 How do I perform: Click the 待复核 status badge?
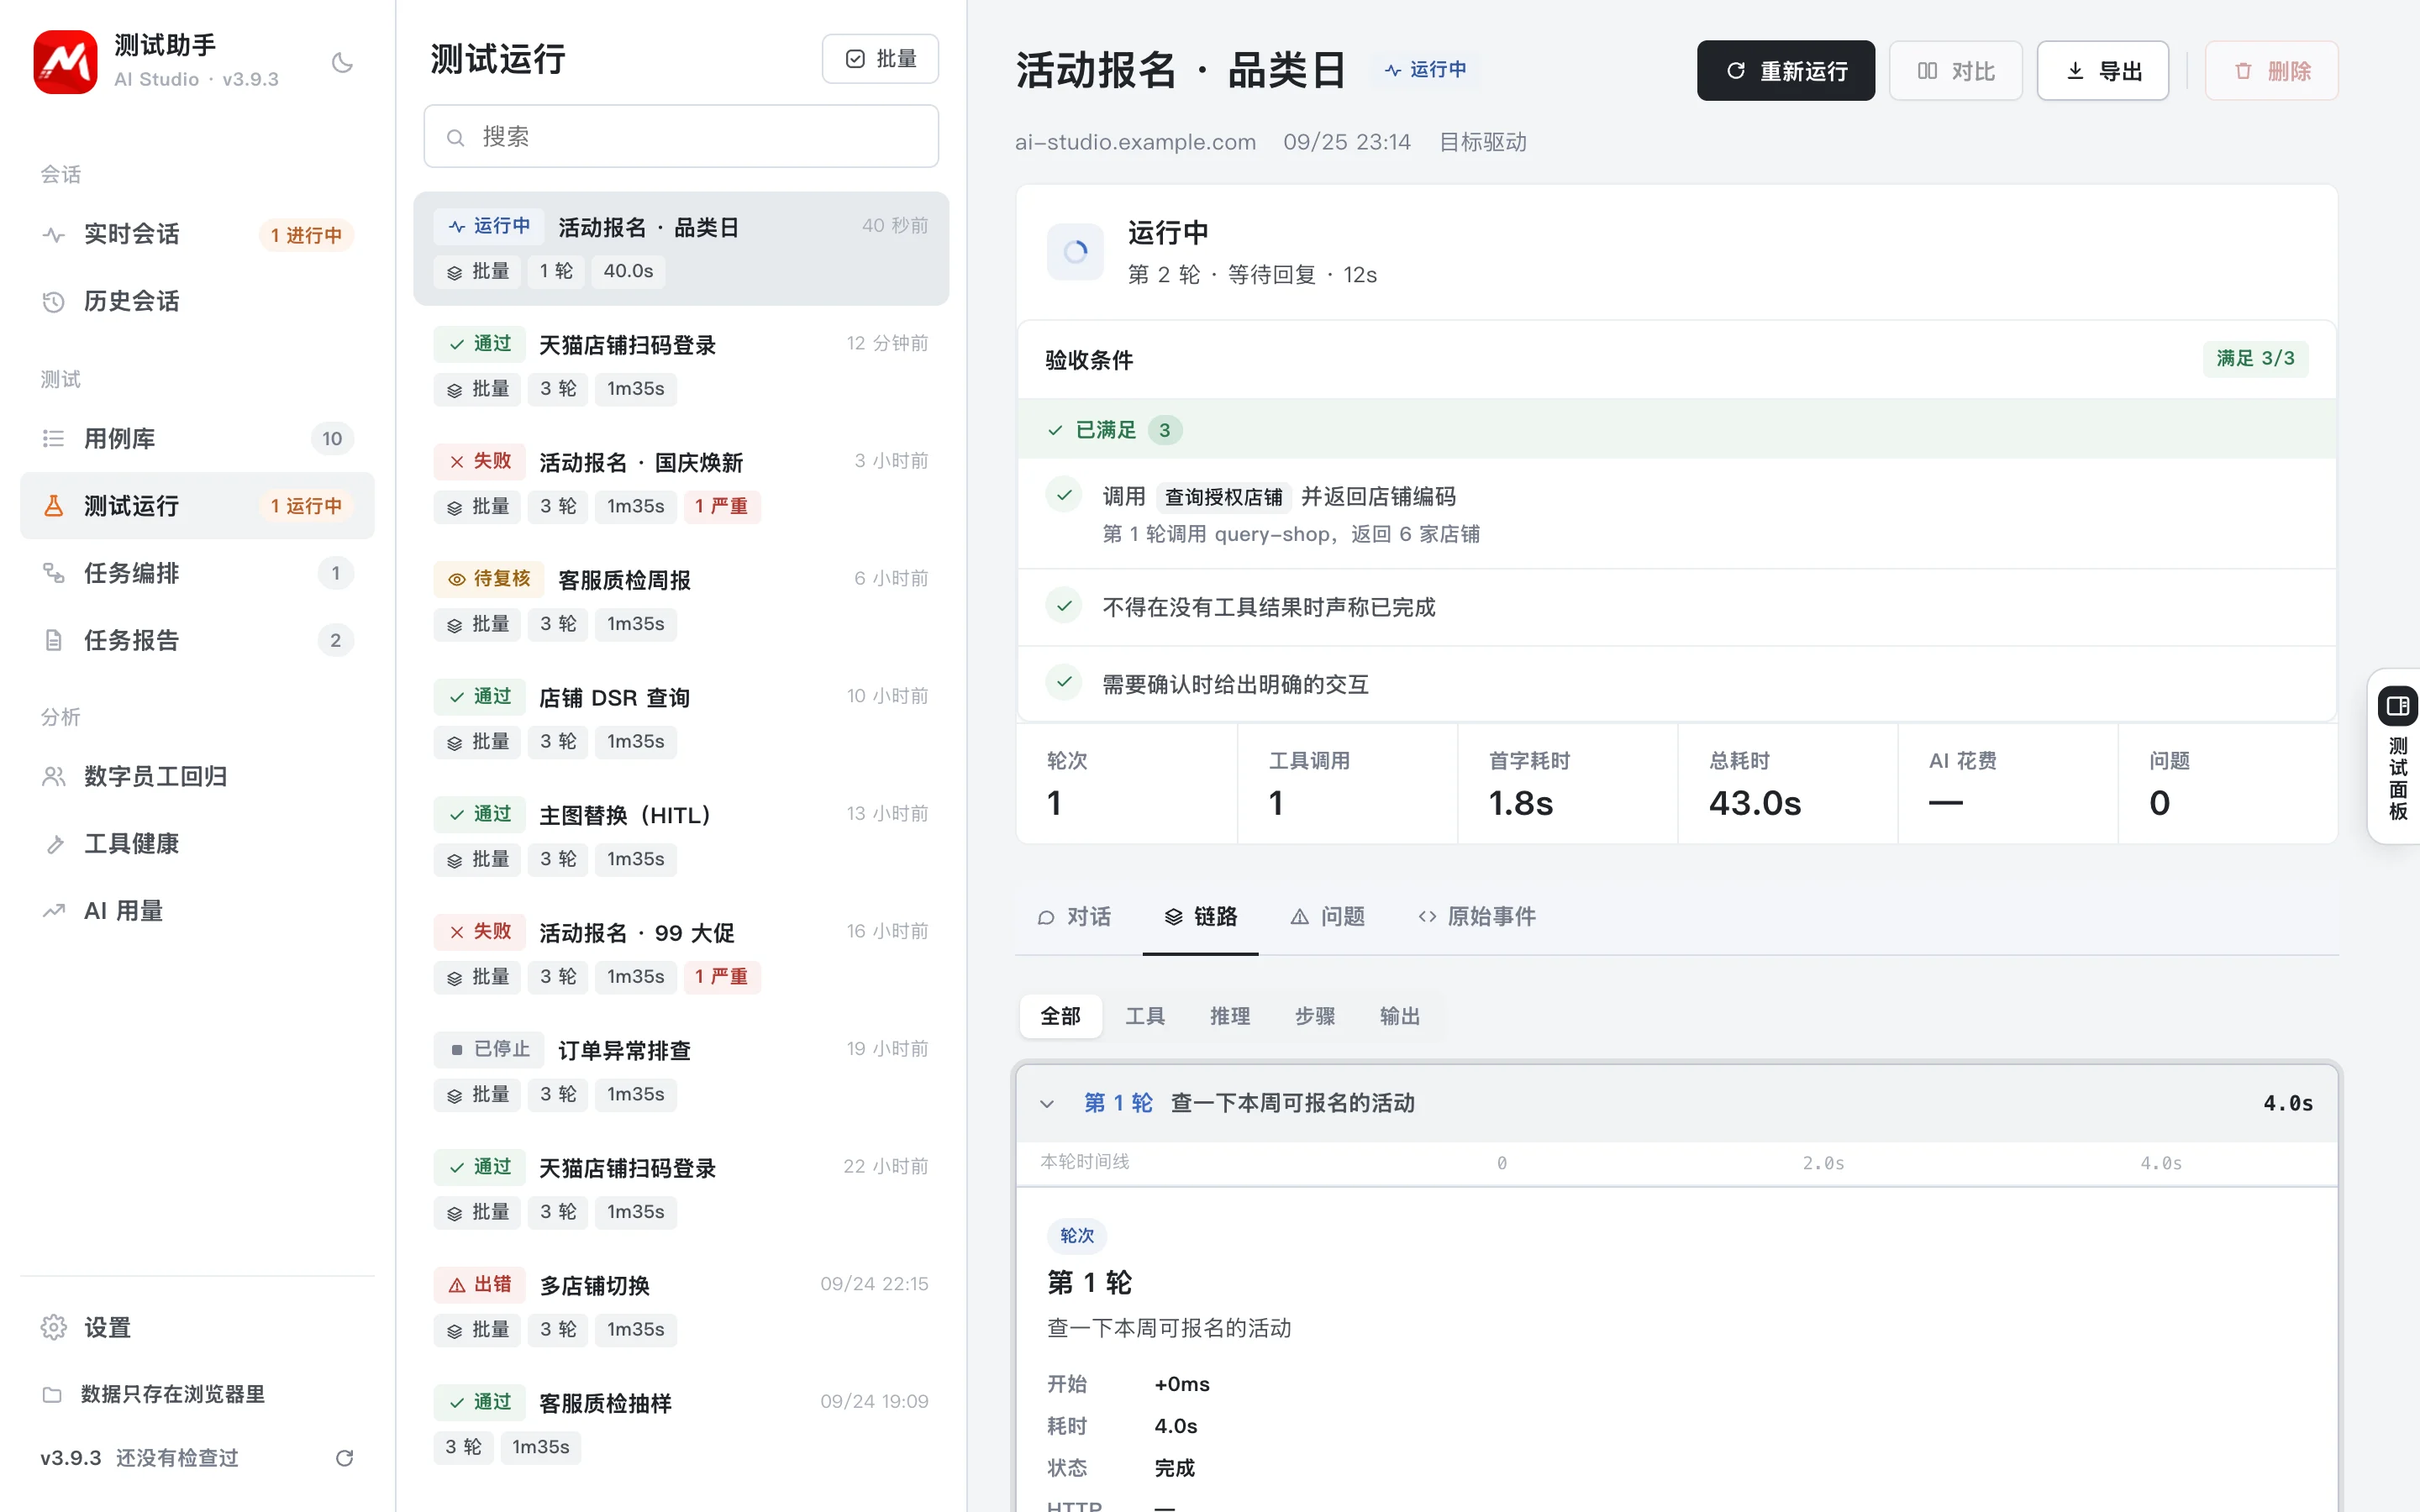tap(489, 579)
